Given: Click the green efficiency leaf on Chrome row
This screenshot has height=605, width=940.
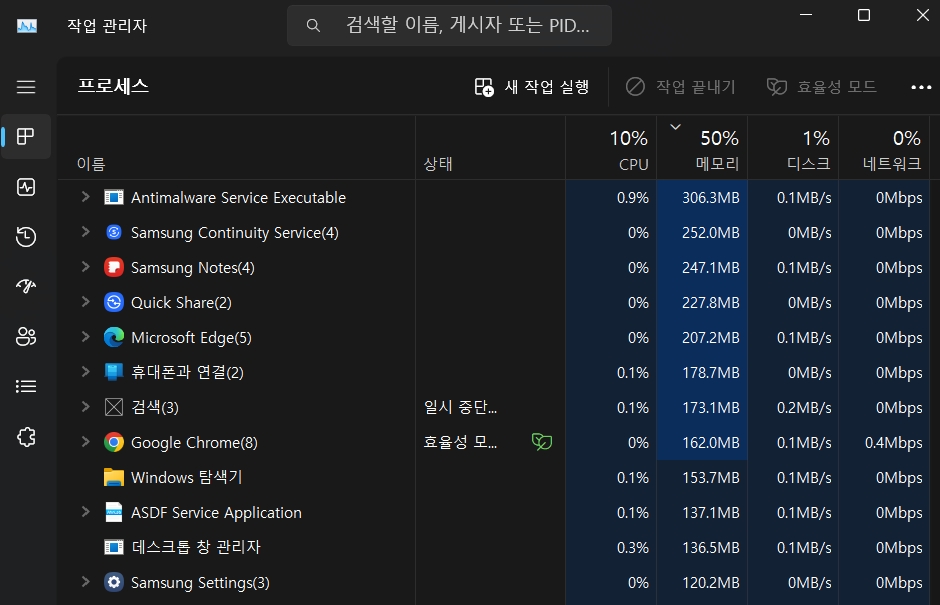Looking at the screenshot, I should 542,442.
